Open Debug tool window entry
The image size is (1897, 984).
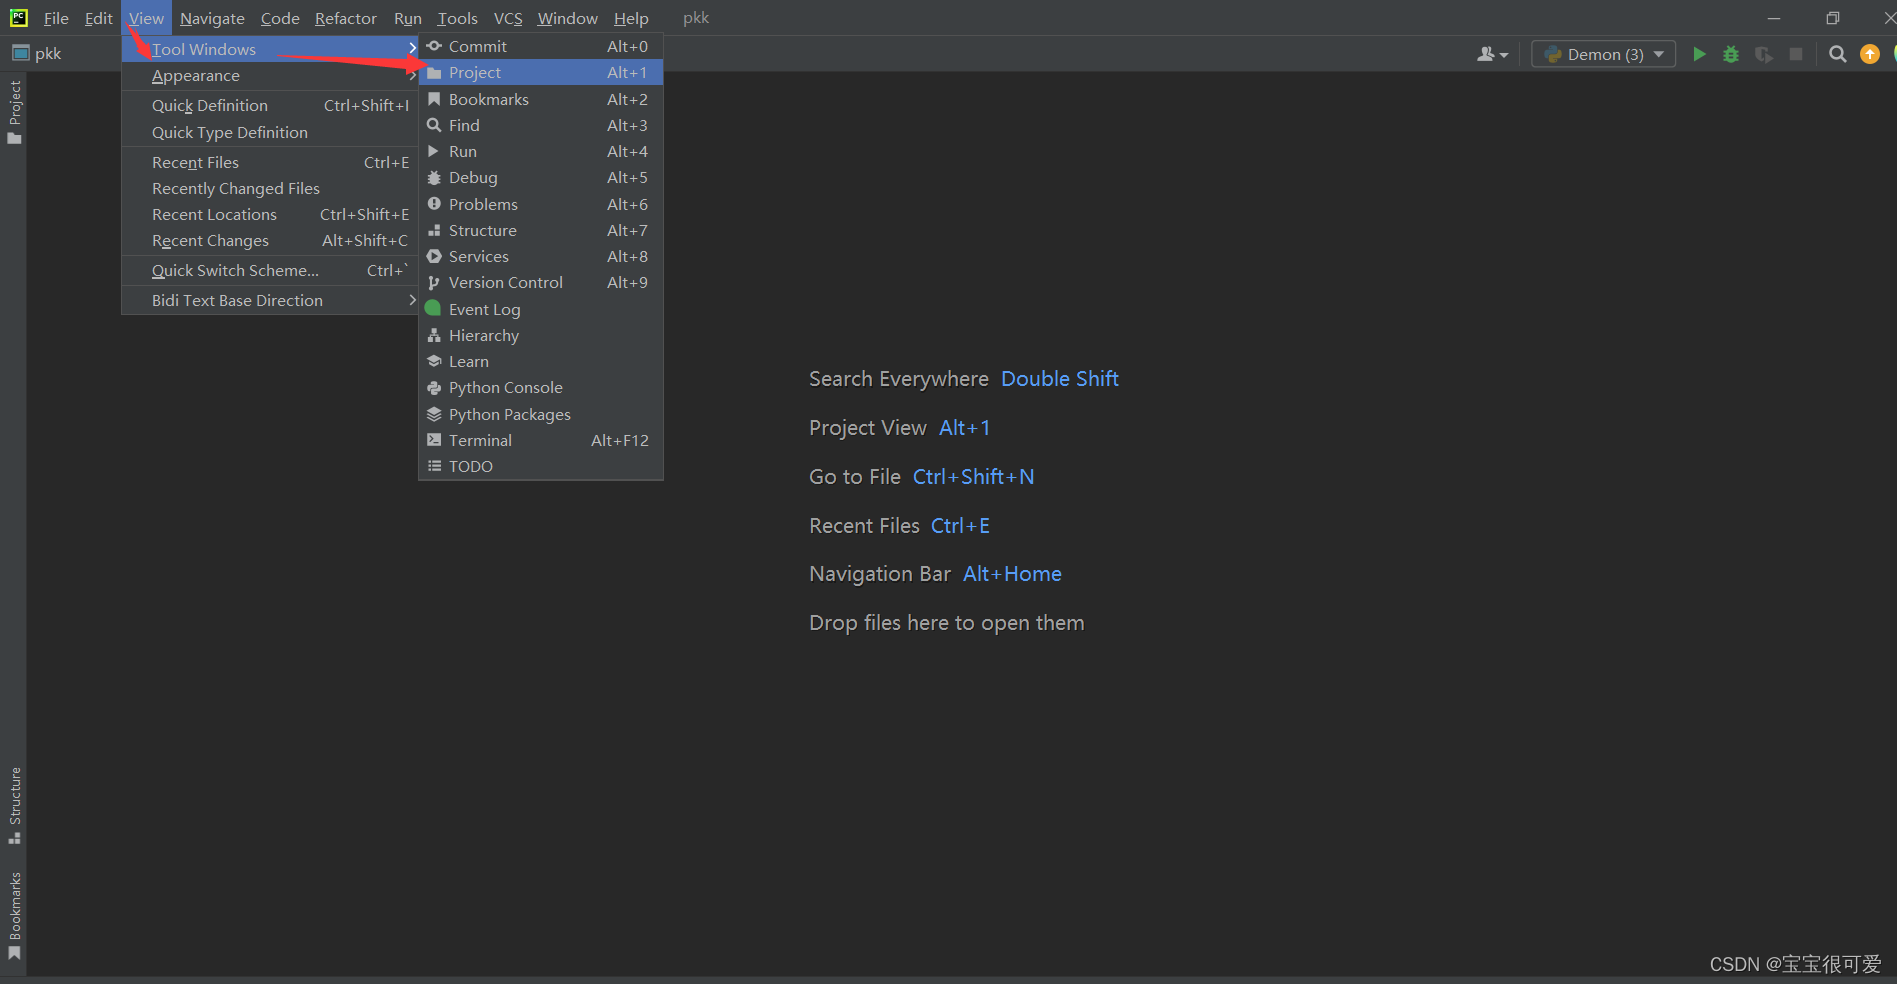tap(540, 177)
